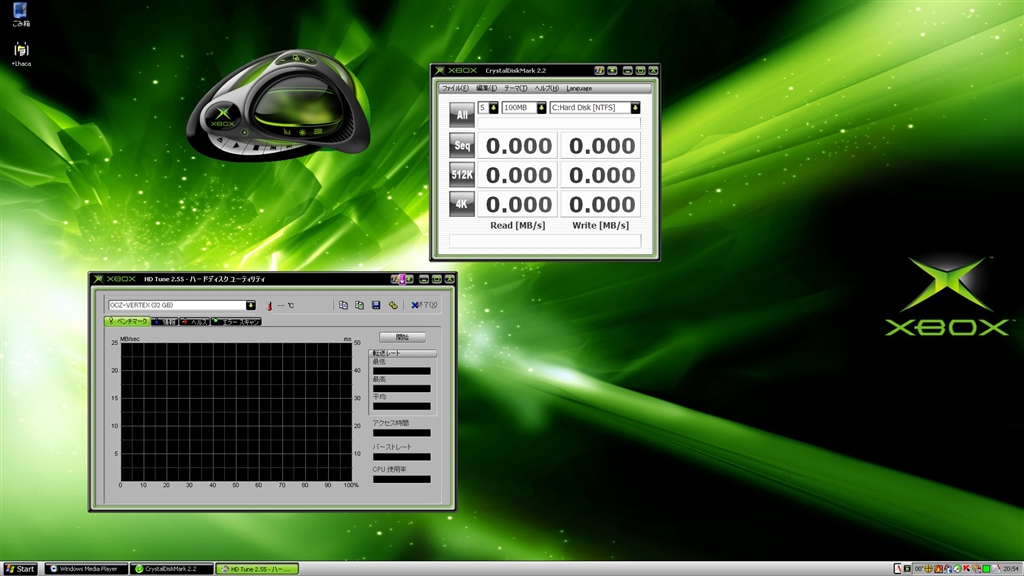Expand the OCZ-VERTEX drive selection dropdown

[x=251, y=305]
